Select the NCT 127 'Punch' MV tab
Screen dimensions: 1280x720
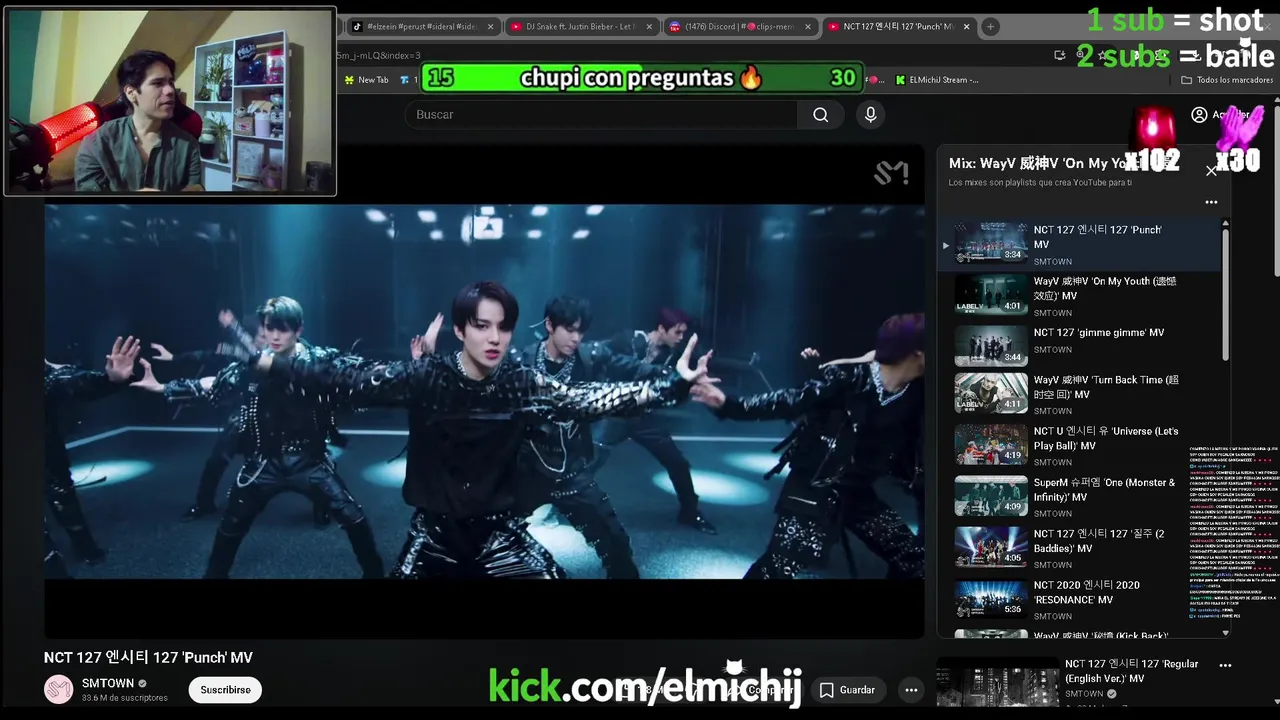tap(897, 27)
